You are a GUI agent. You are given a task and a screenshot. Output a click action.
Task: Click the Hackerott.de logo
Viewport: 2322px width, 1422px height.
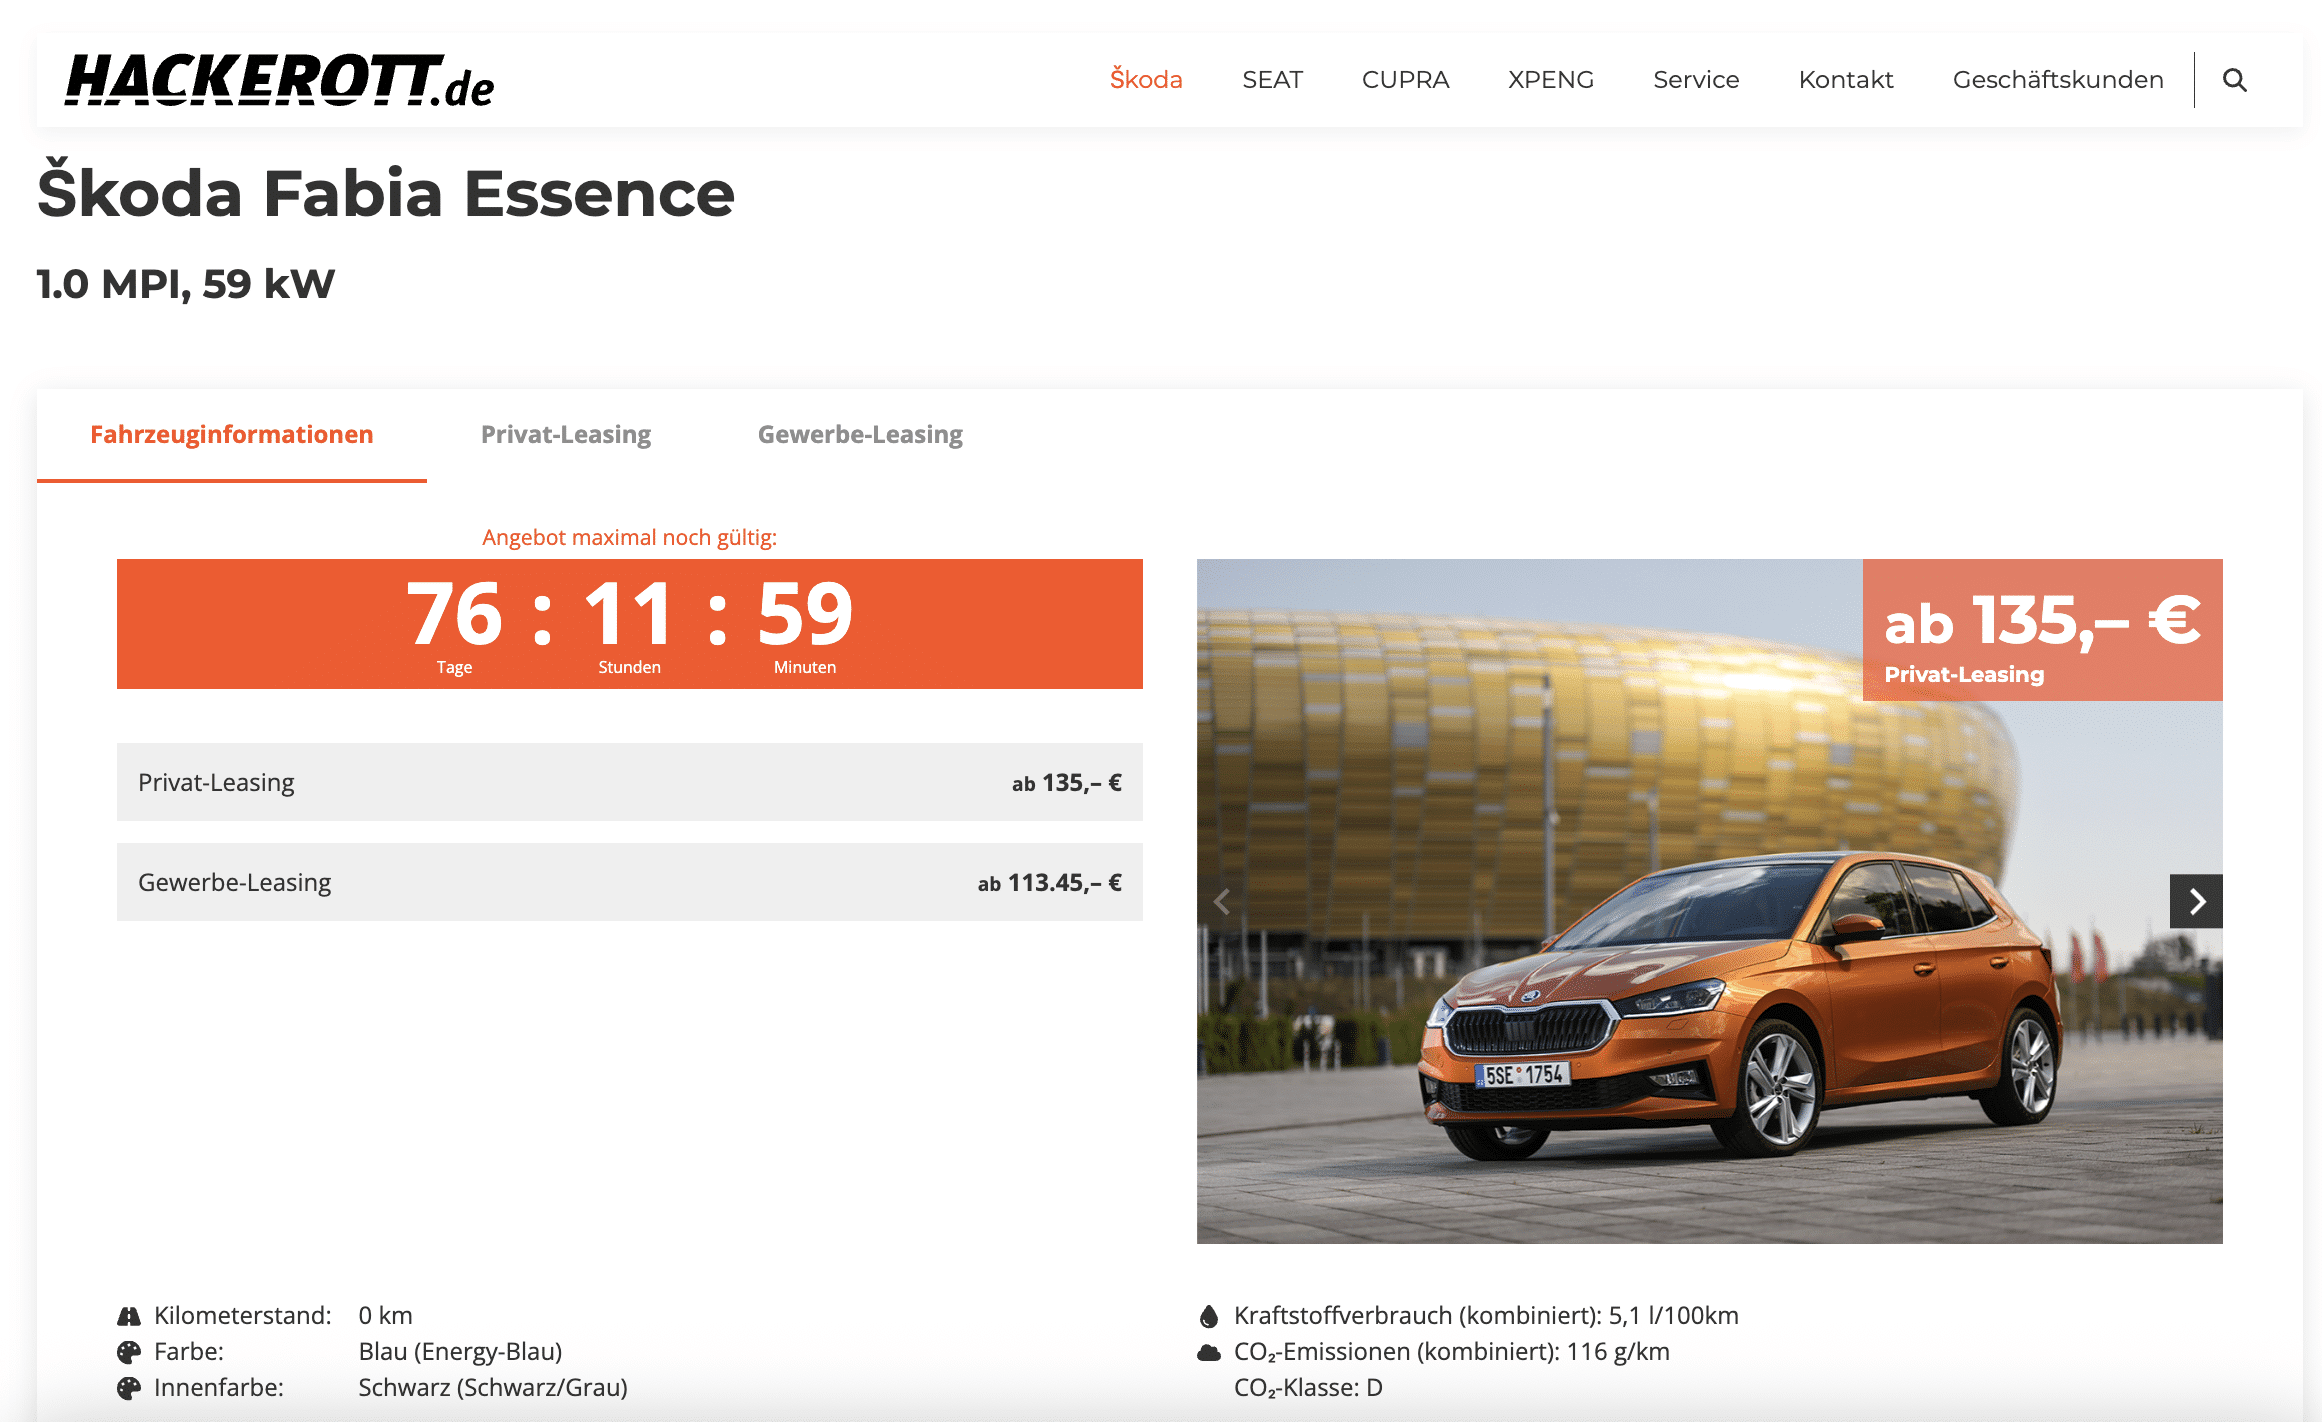click(279, 81)
